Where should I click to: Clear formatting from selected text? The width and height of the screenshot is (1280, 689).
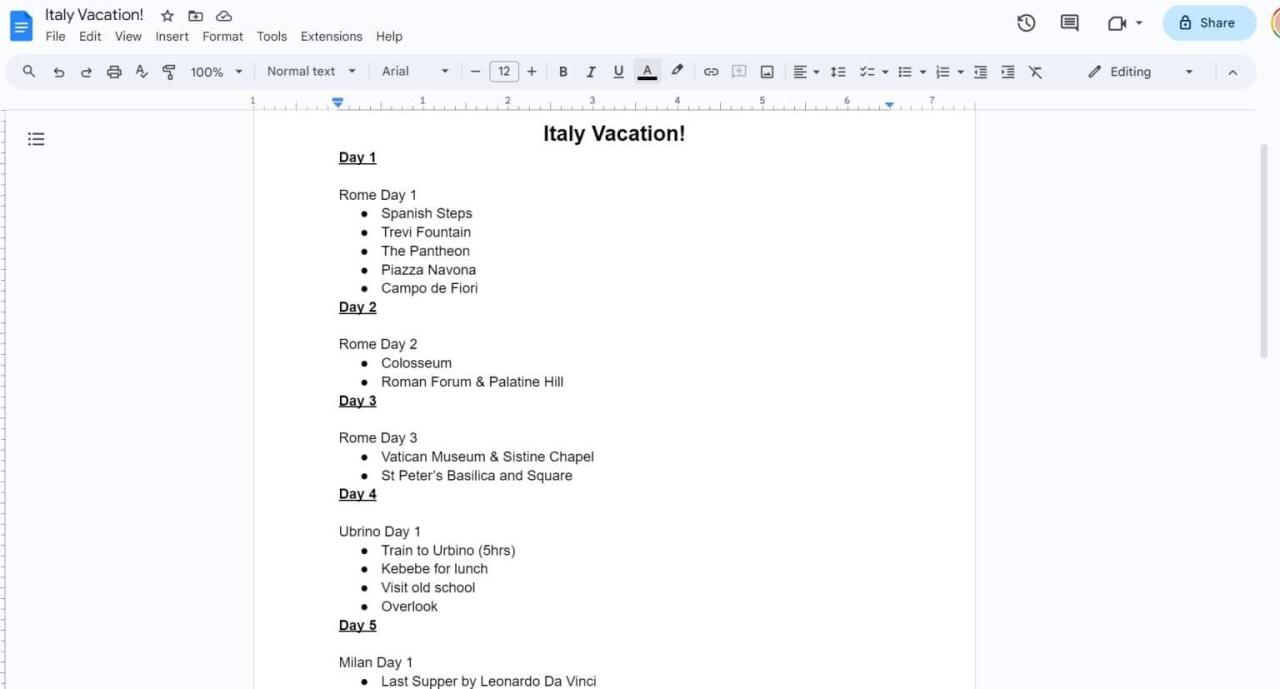[1035, 71]
